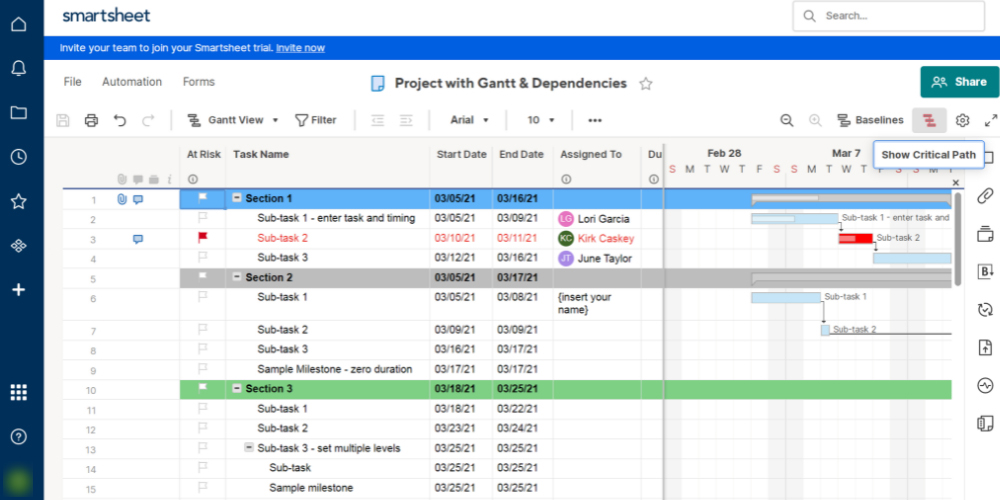The height and width of the screenshot is (500, 1000).
Task: Click the Start Date column header
Action: [462, 154]
